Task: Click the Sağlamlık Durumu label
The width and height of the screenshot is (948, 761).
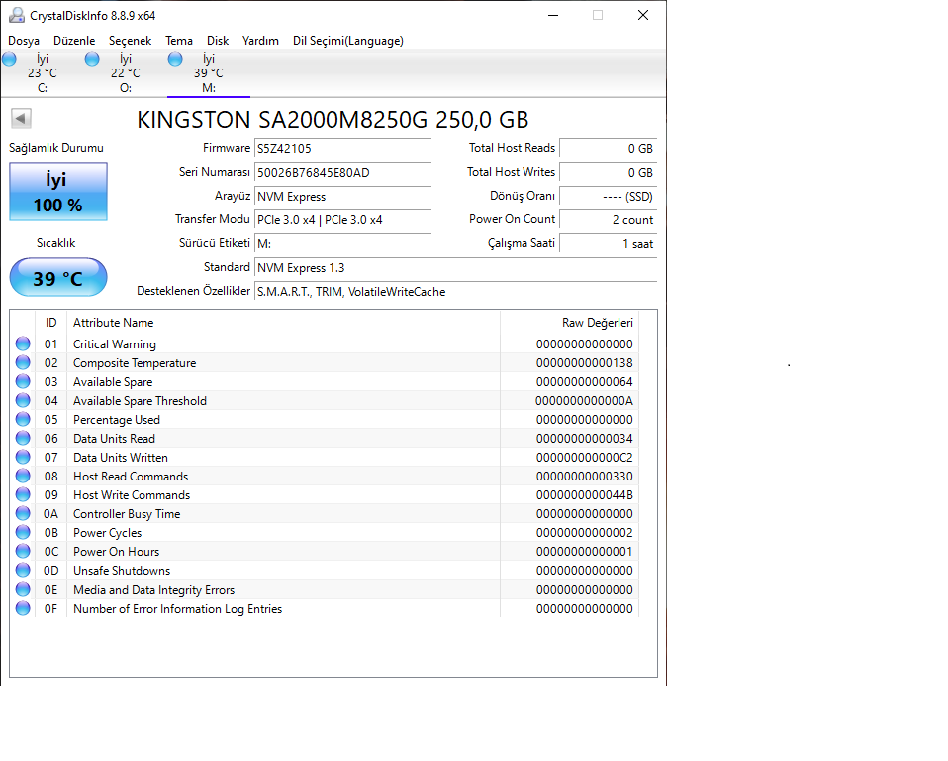Action: click(x=56, y=148)
